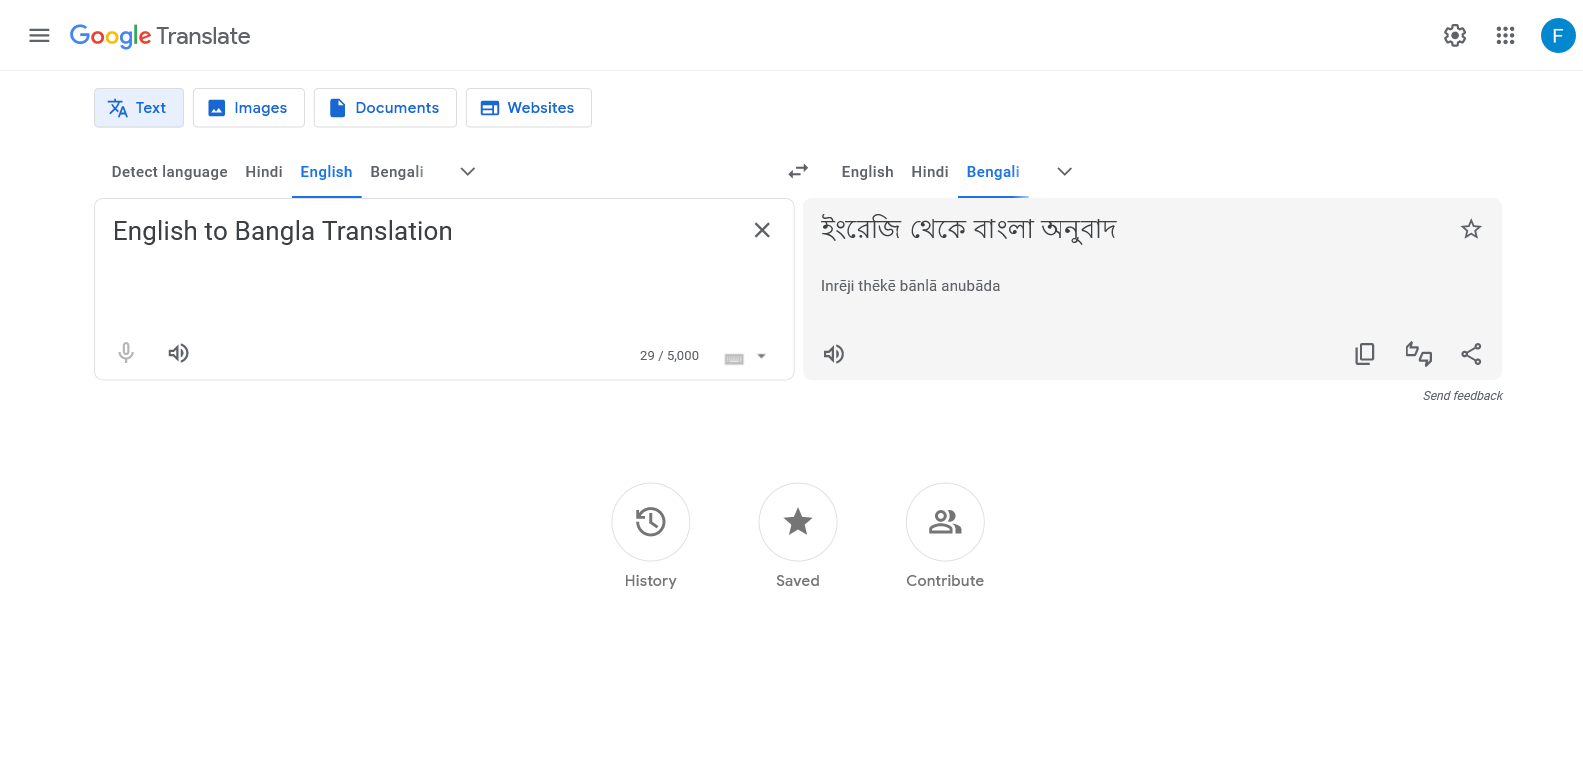Listen to the Bengali translation
Screen dimensions: 1583x775
(x=834, y=354)
